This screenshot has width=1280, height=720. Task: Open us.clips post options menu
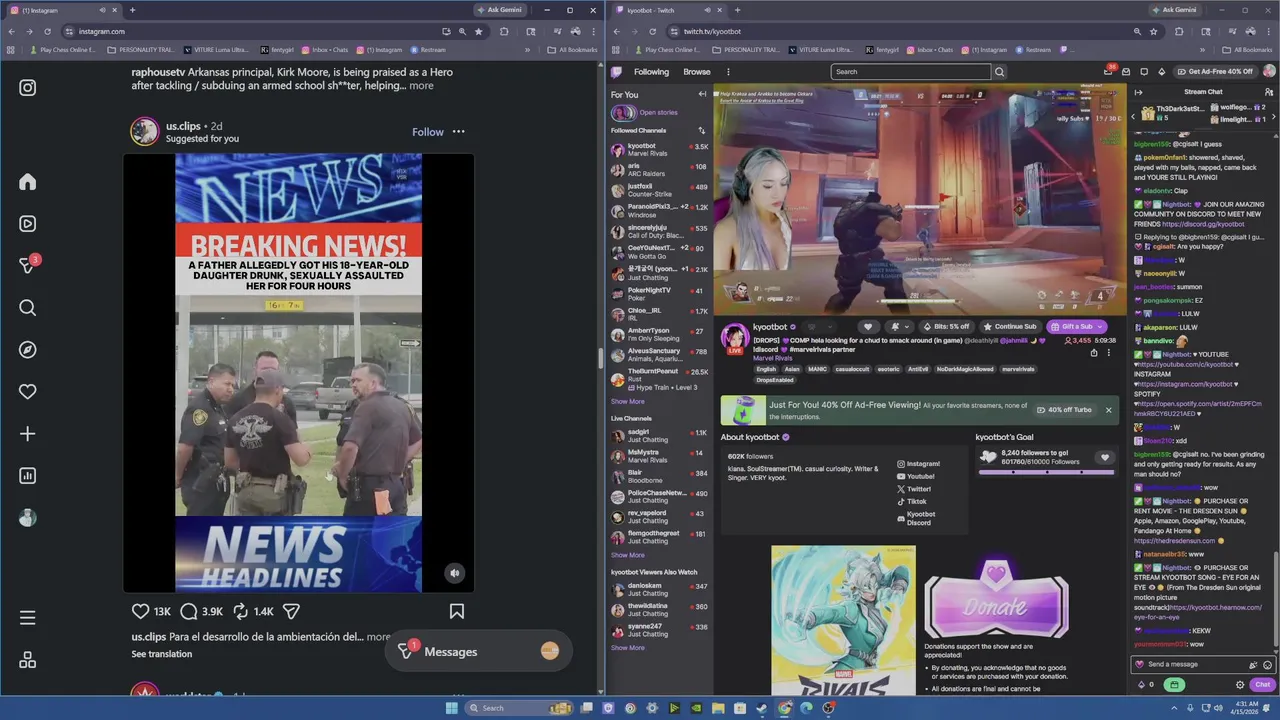458,132
